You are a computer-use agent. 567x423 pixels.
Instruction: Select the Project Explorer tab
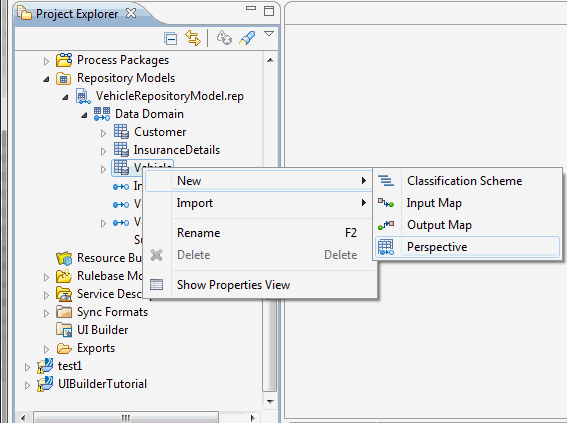tap(77, 14)
